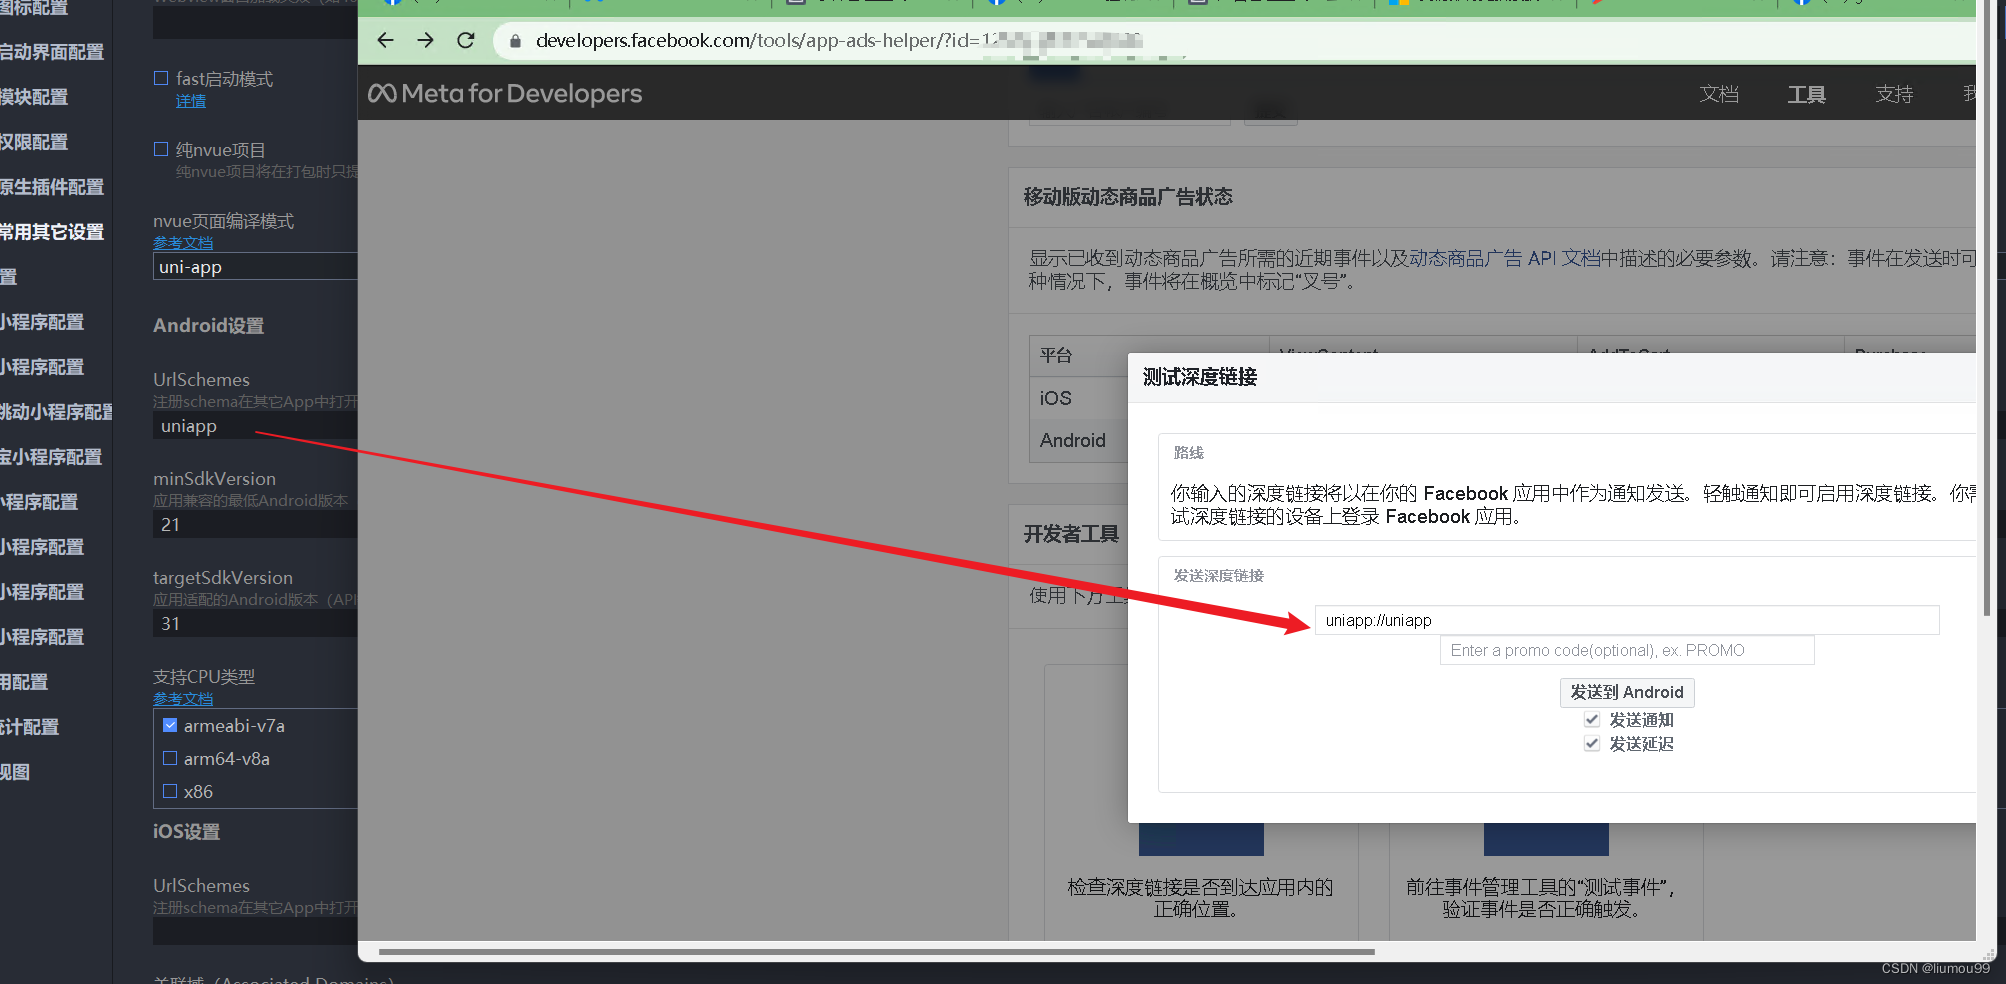Check the x86 CPU type option
Image resolution: width=2006 pixels, height=984 pixels.
(170, 791)
